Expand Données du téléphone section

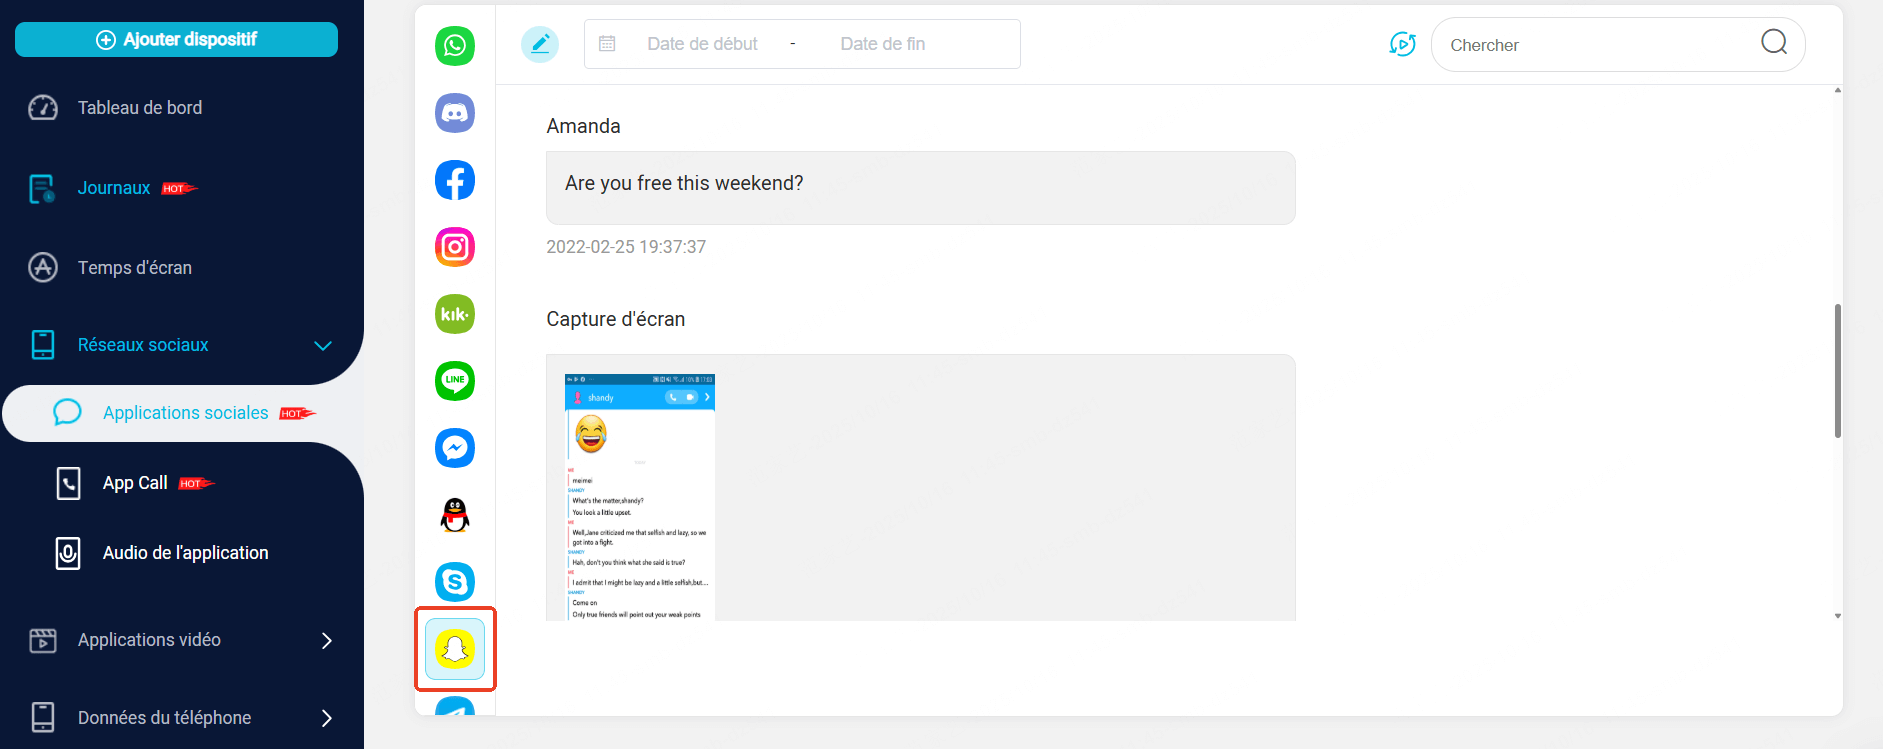coord(326,718)
